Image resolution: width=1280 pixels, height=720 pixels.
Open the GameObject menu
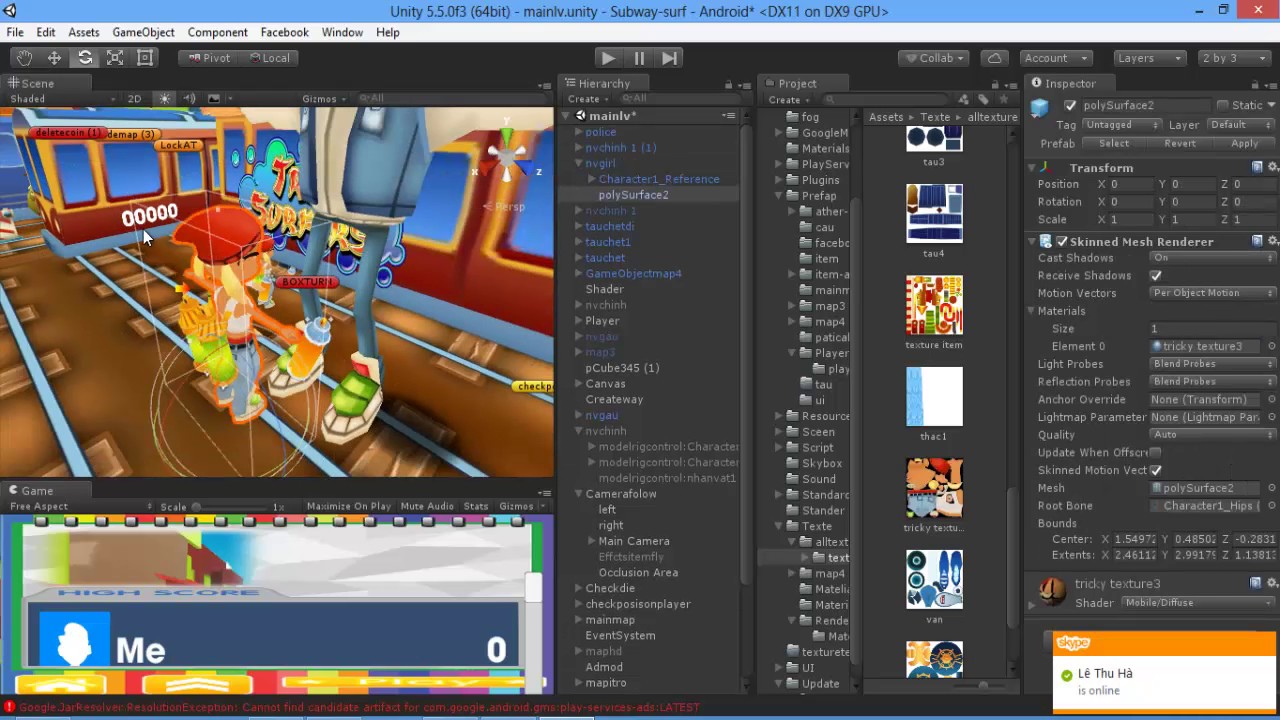click(143, 32)
